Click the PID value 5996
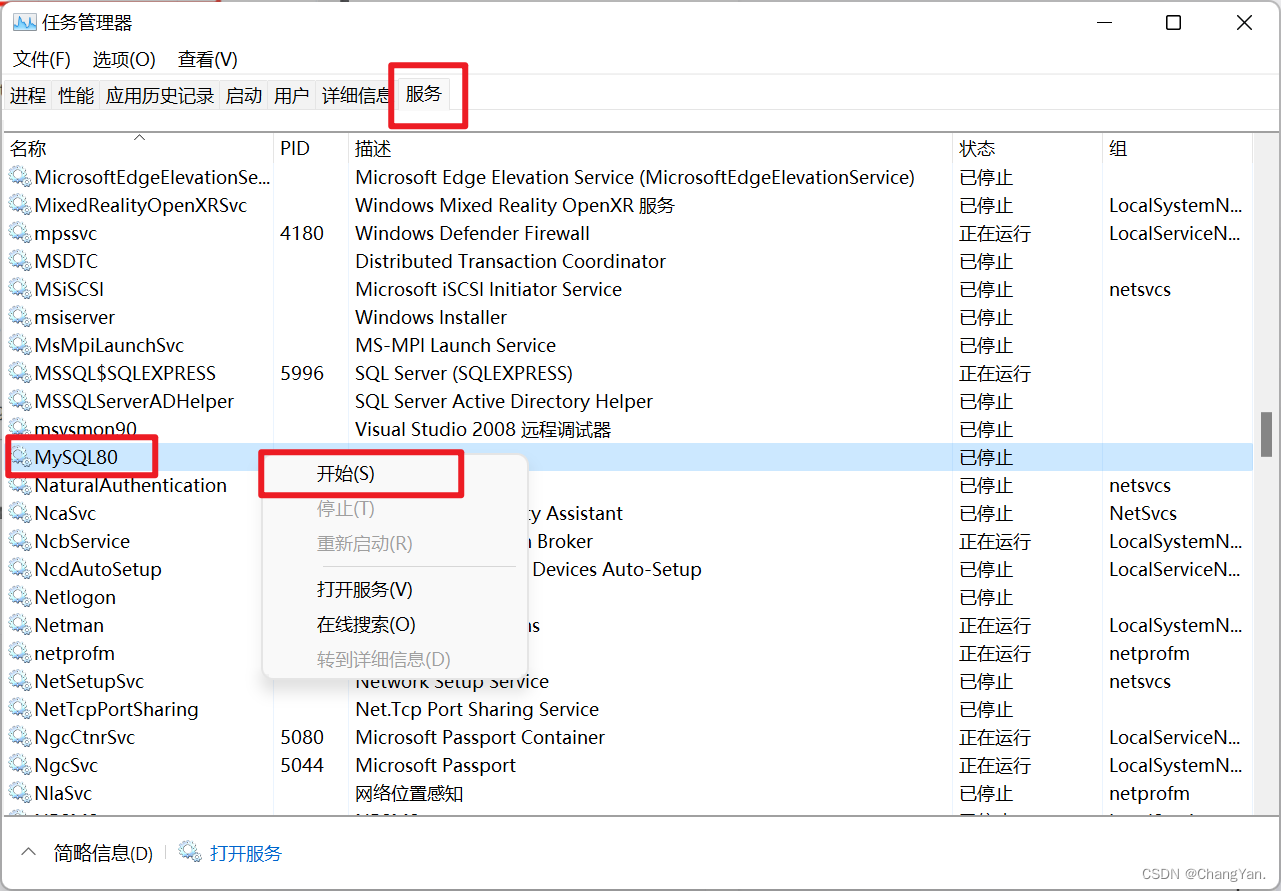 [302, 374]
